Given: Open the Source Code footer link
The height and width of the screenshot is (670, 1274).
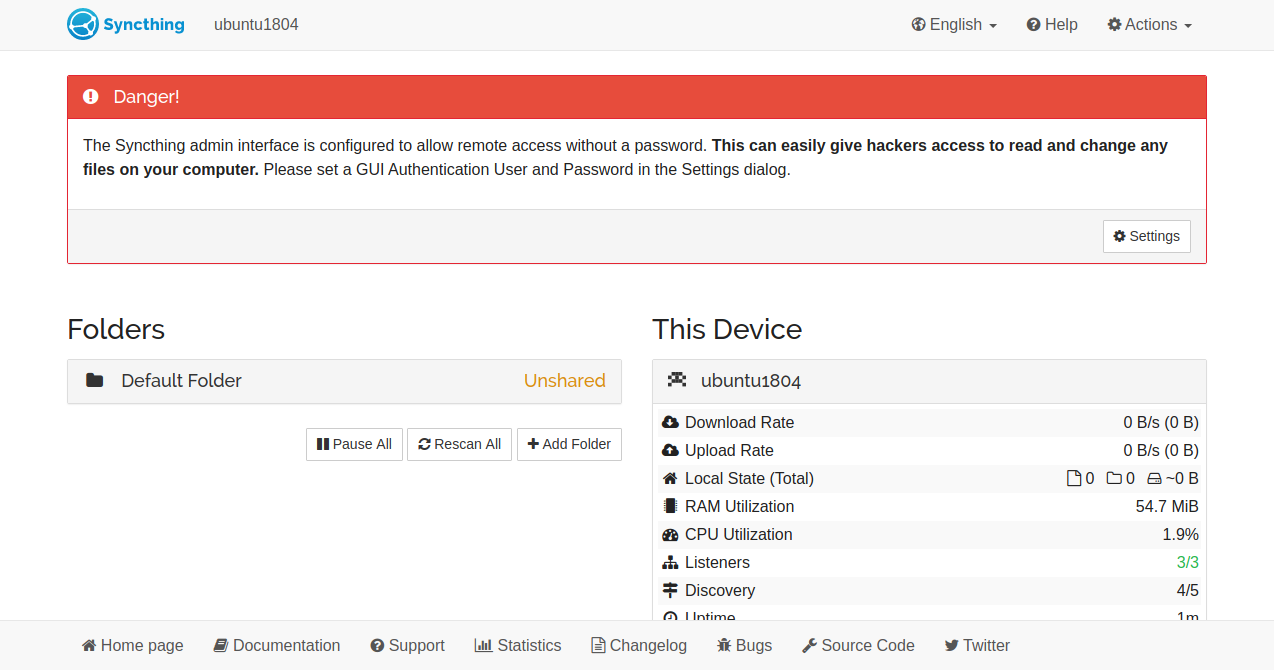Looking at the screenshot, I should [x=858, y=646].
